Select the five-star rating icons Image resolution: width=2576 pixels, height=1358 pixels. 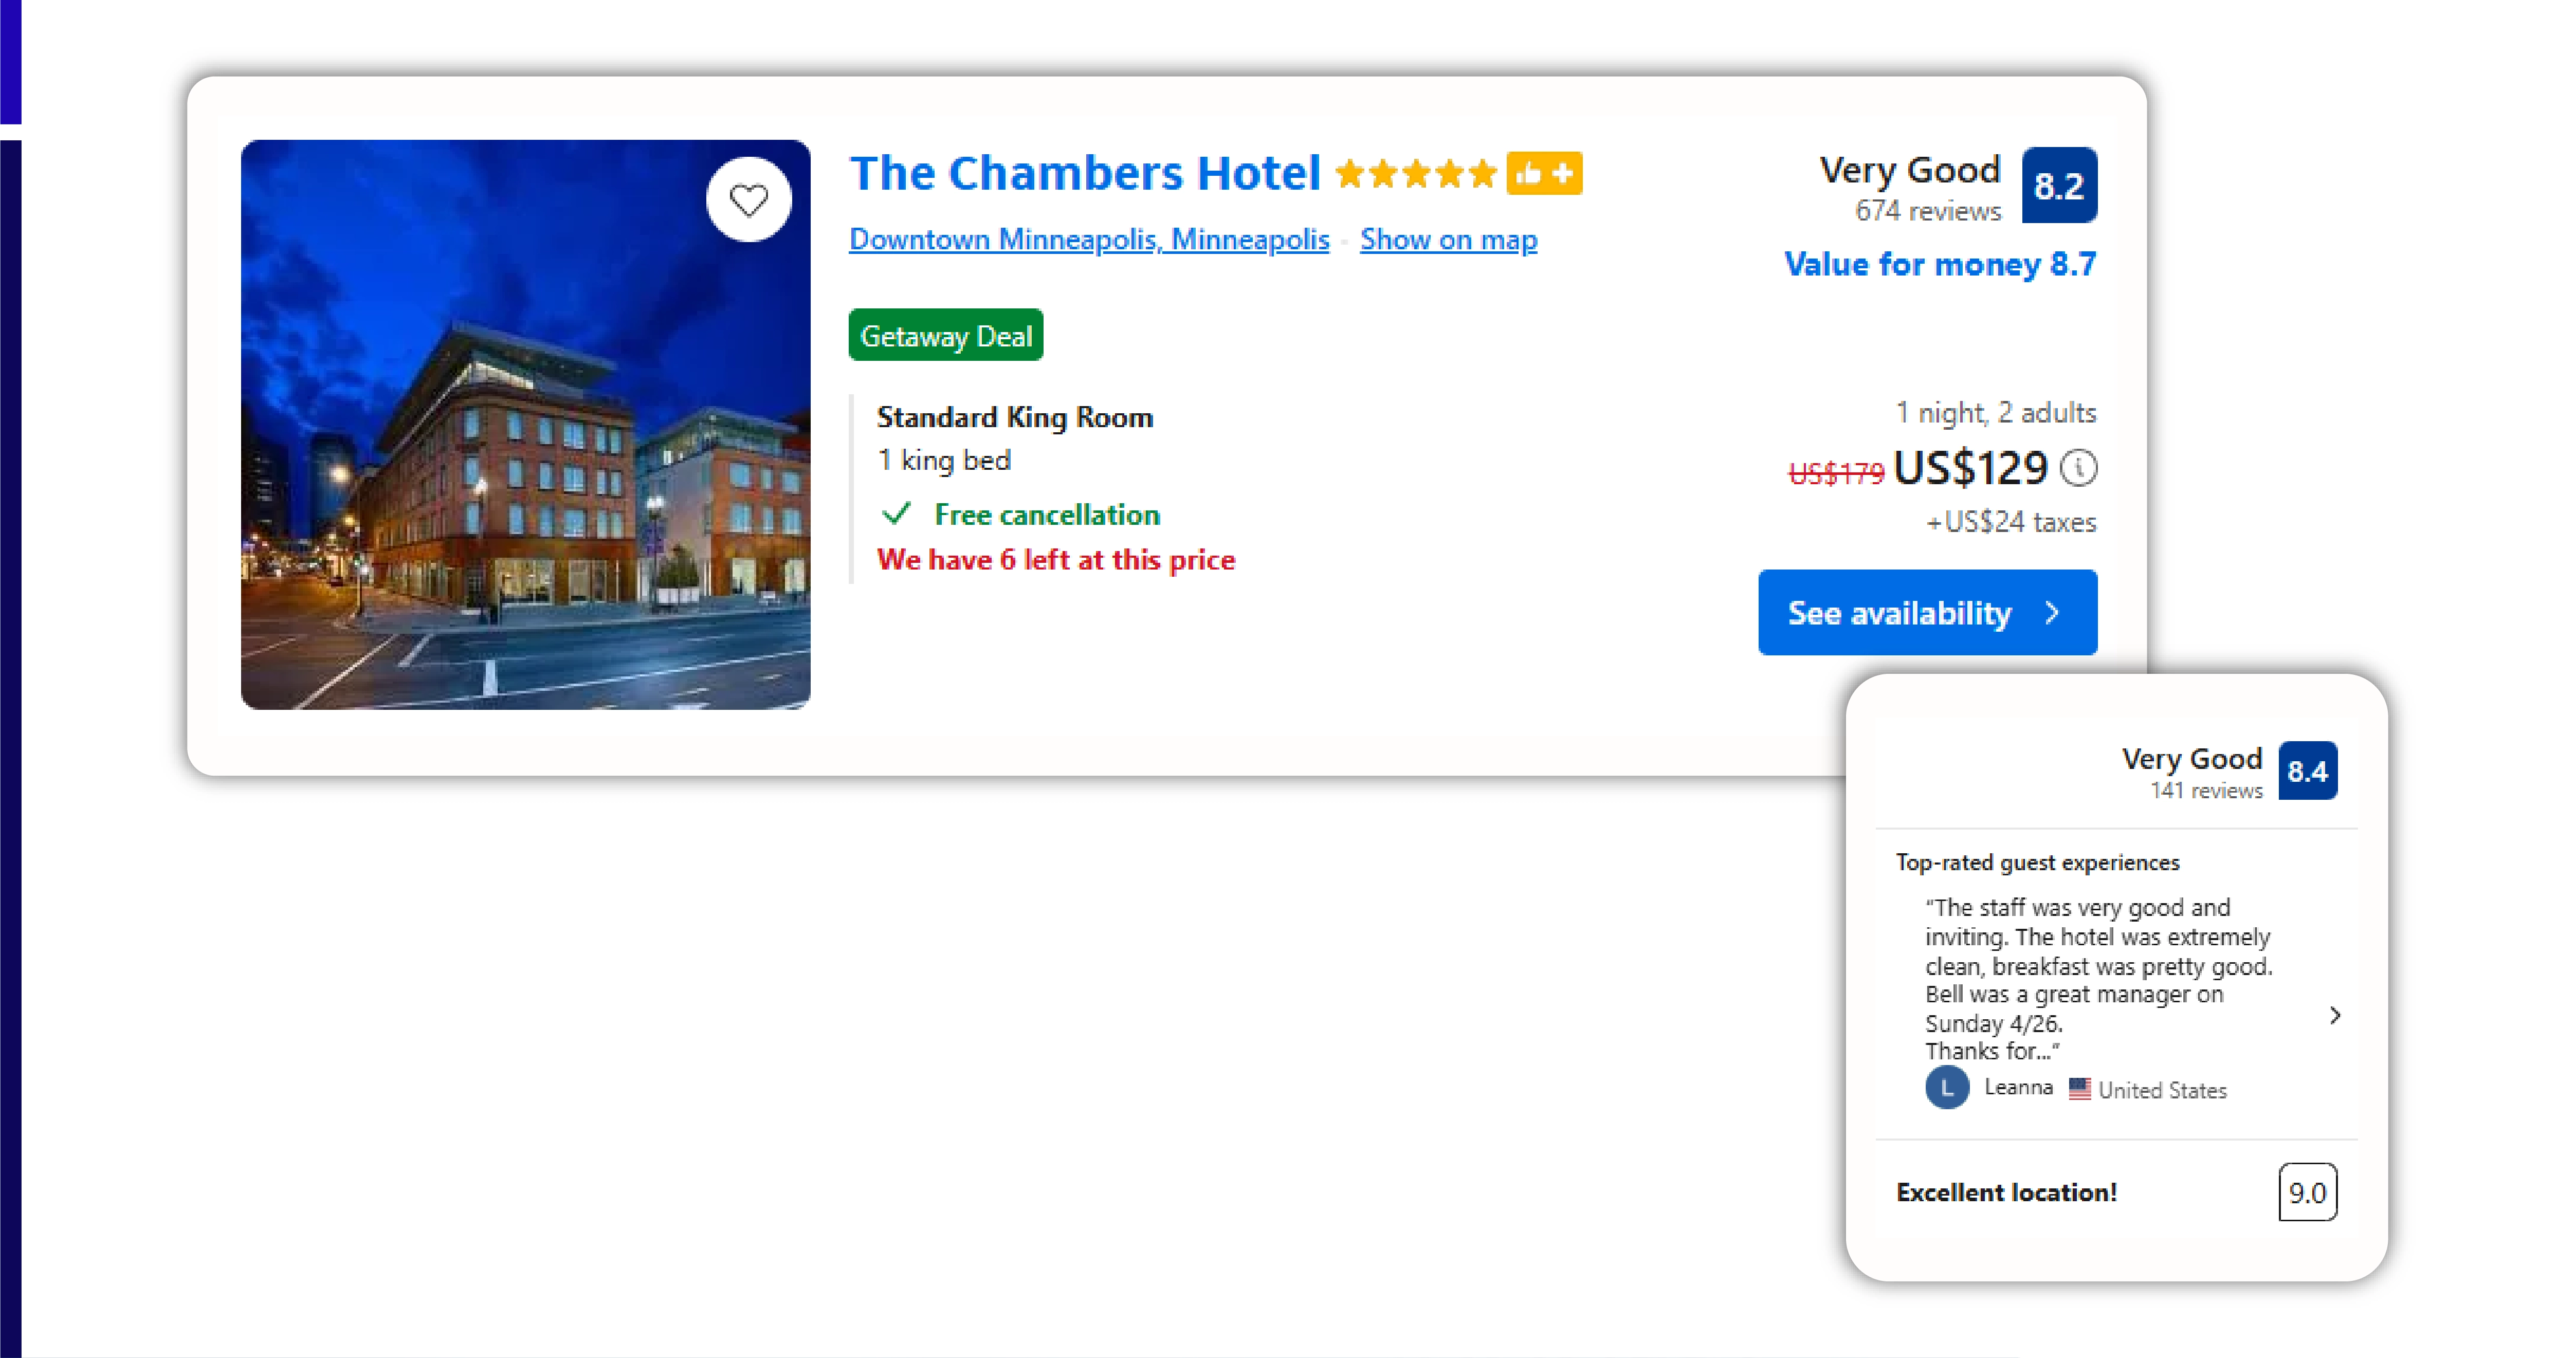point(1416,173)
